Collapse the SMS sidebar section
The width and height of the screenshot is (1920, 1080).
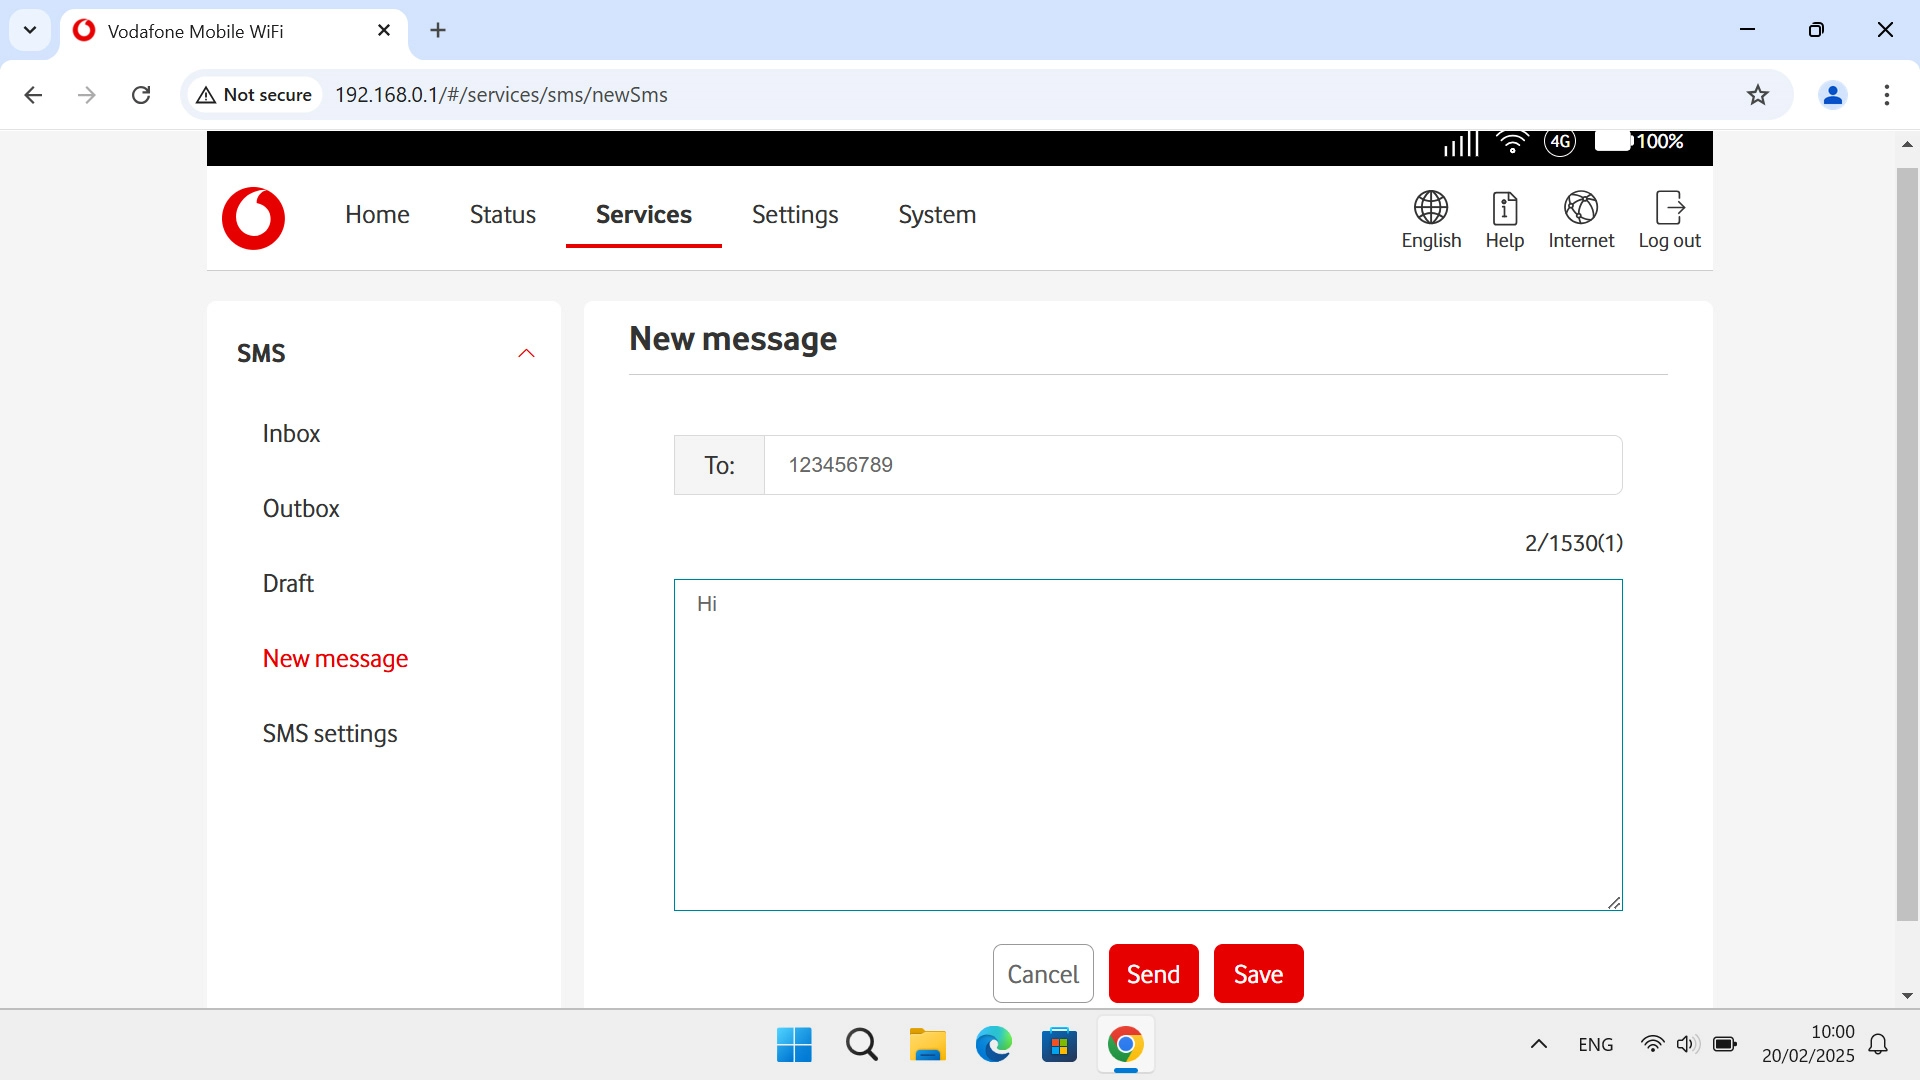(526, 353)
